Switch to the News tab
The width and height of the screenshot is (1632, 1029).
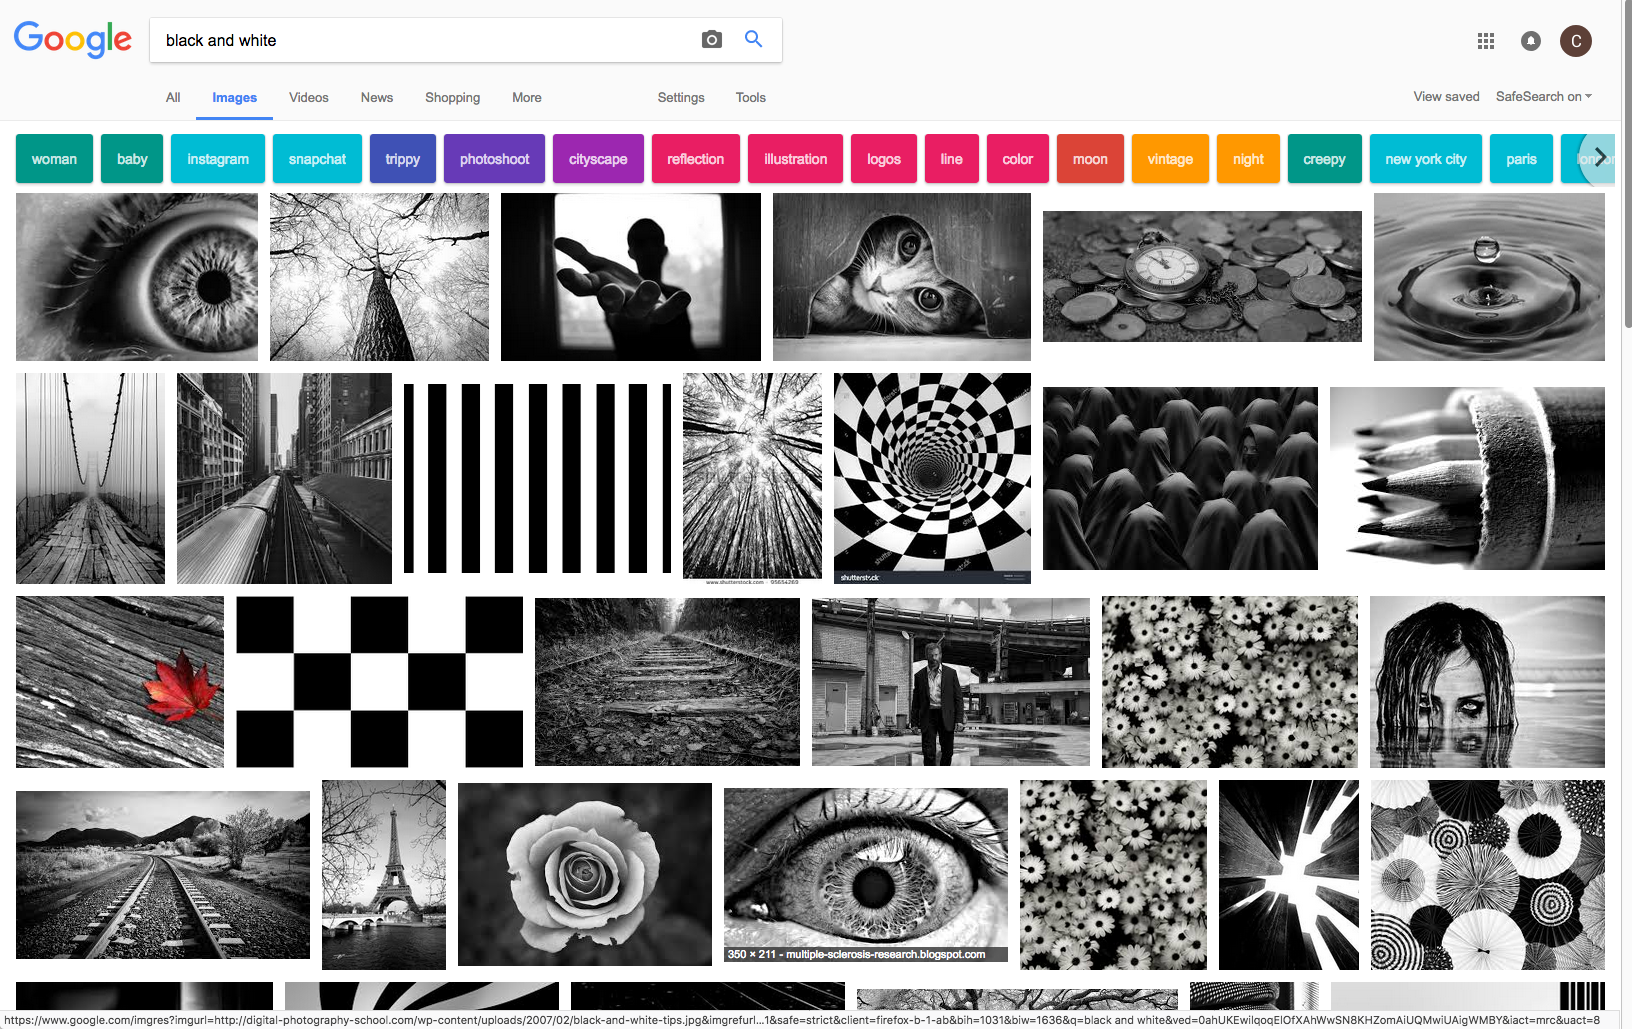(x=377, y=98)
